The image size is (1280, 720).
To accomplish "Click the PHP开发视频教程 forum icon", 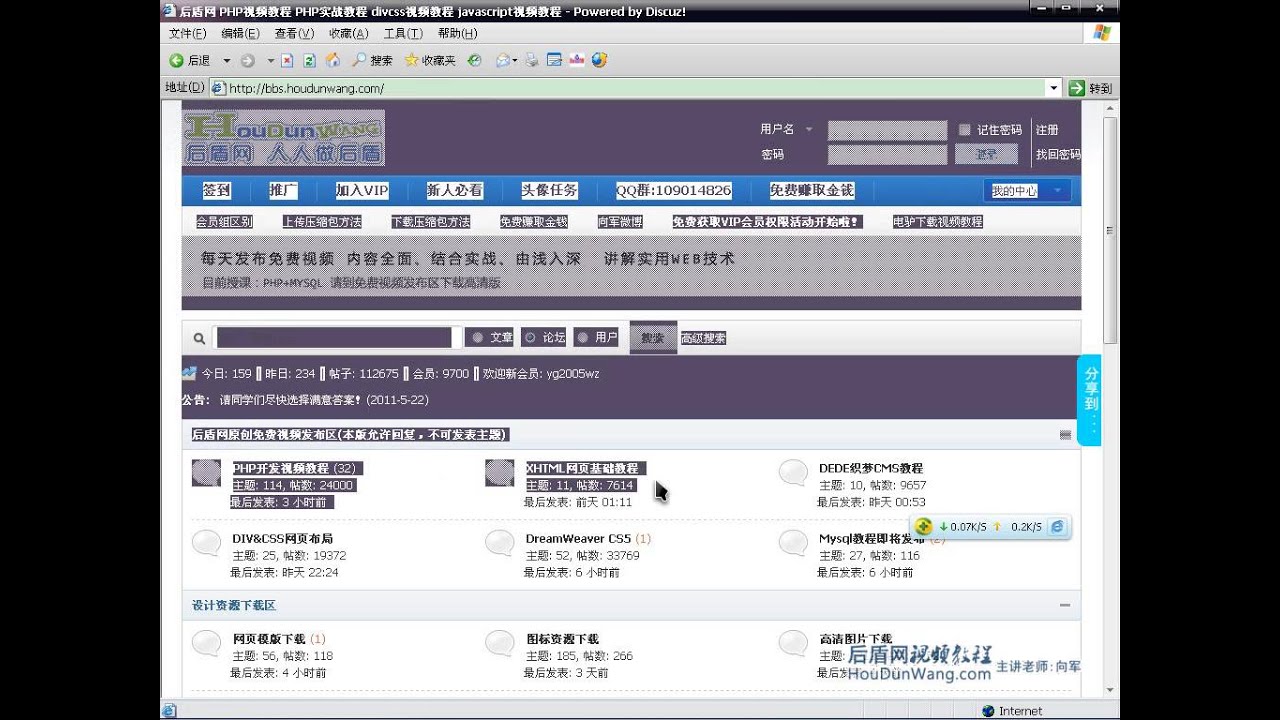I will coord(206,473).
